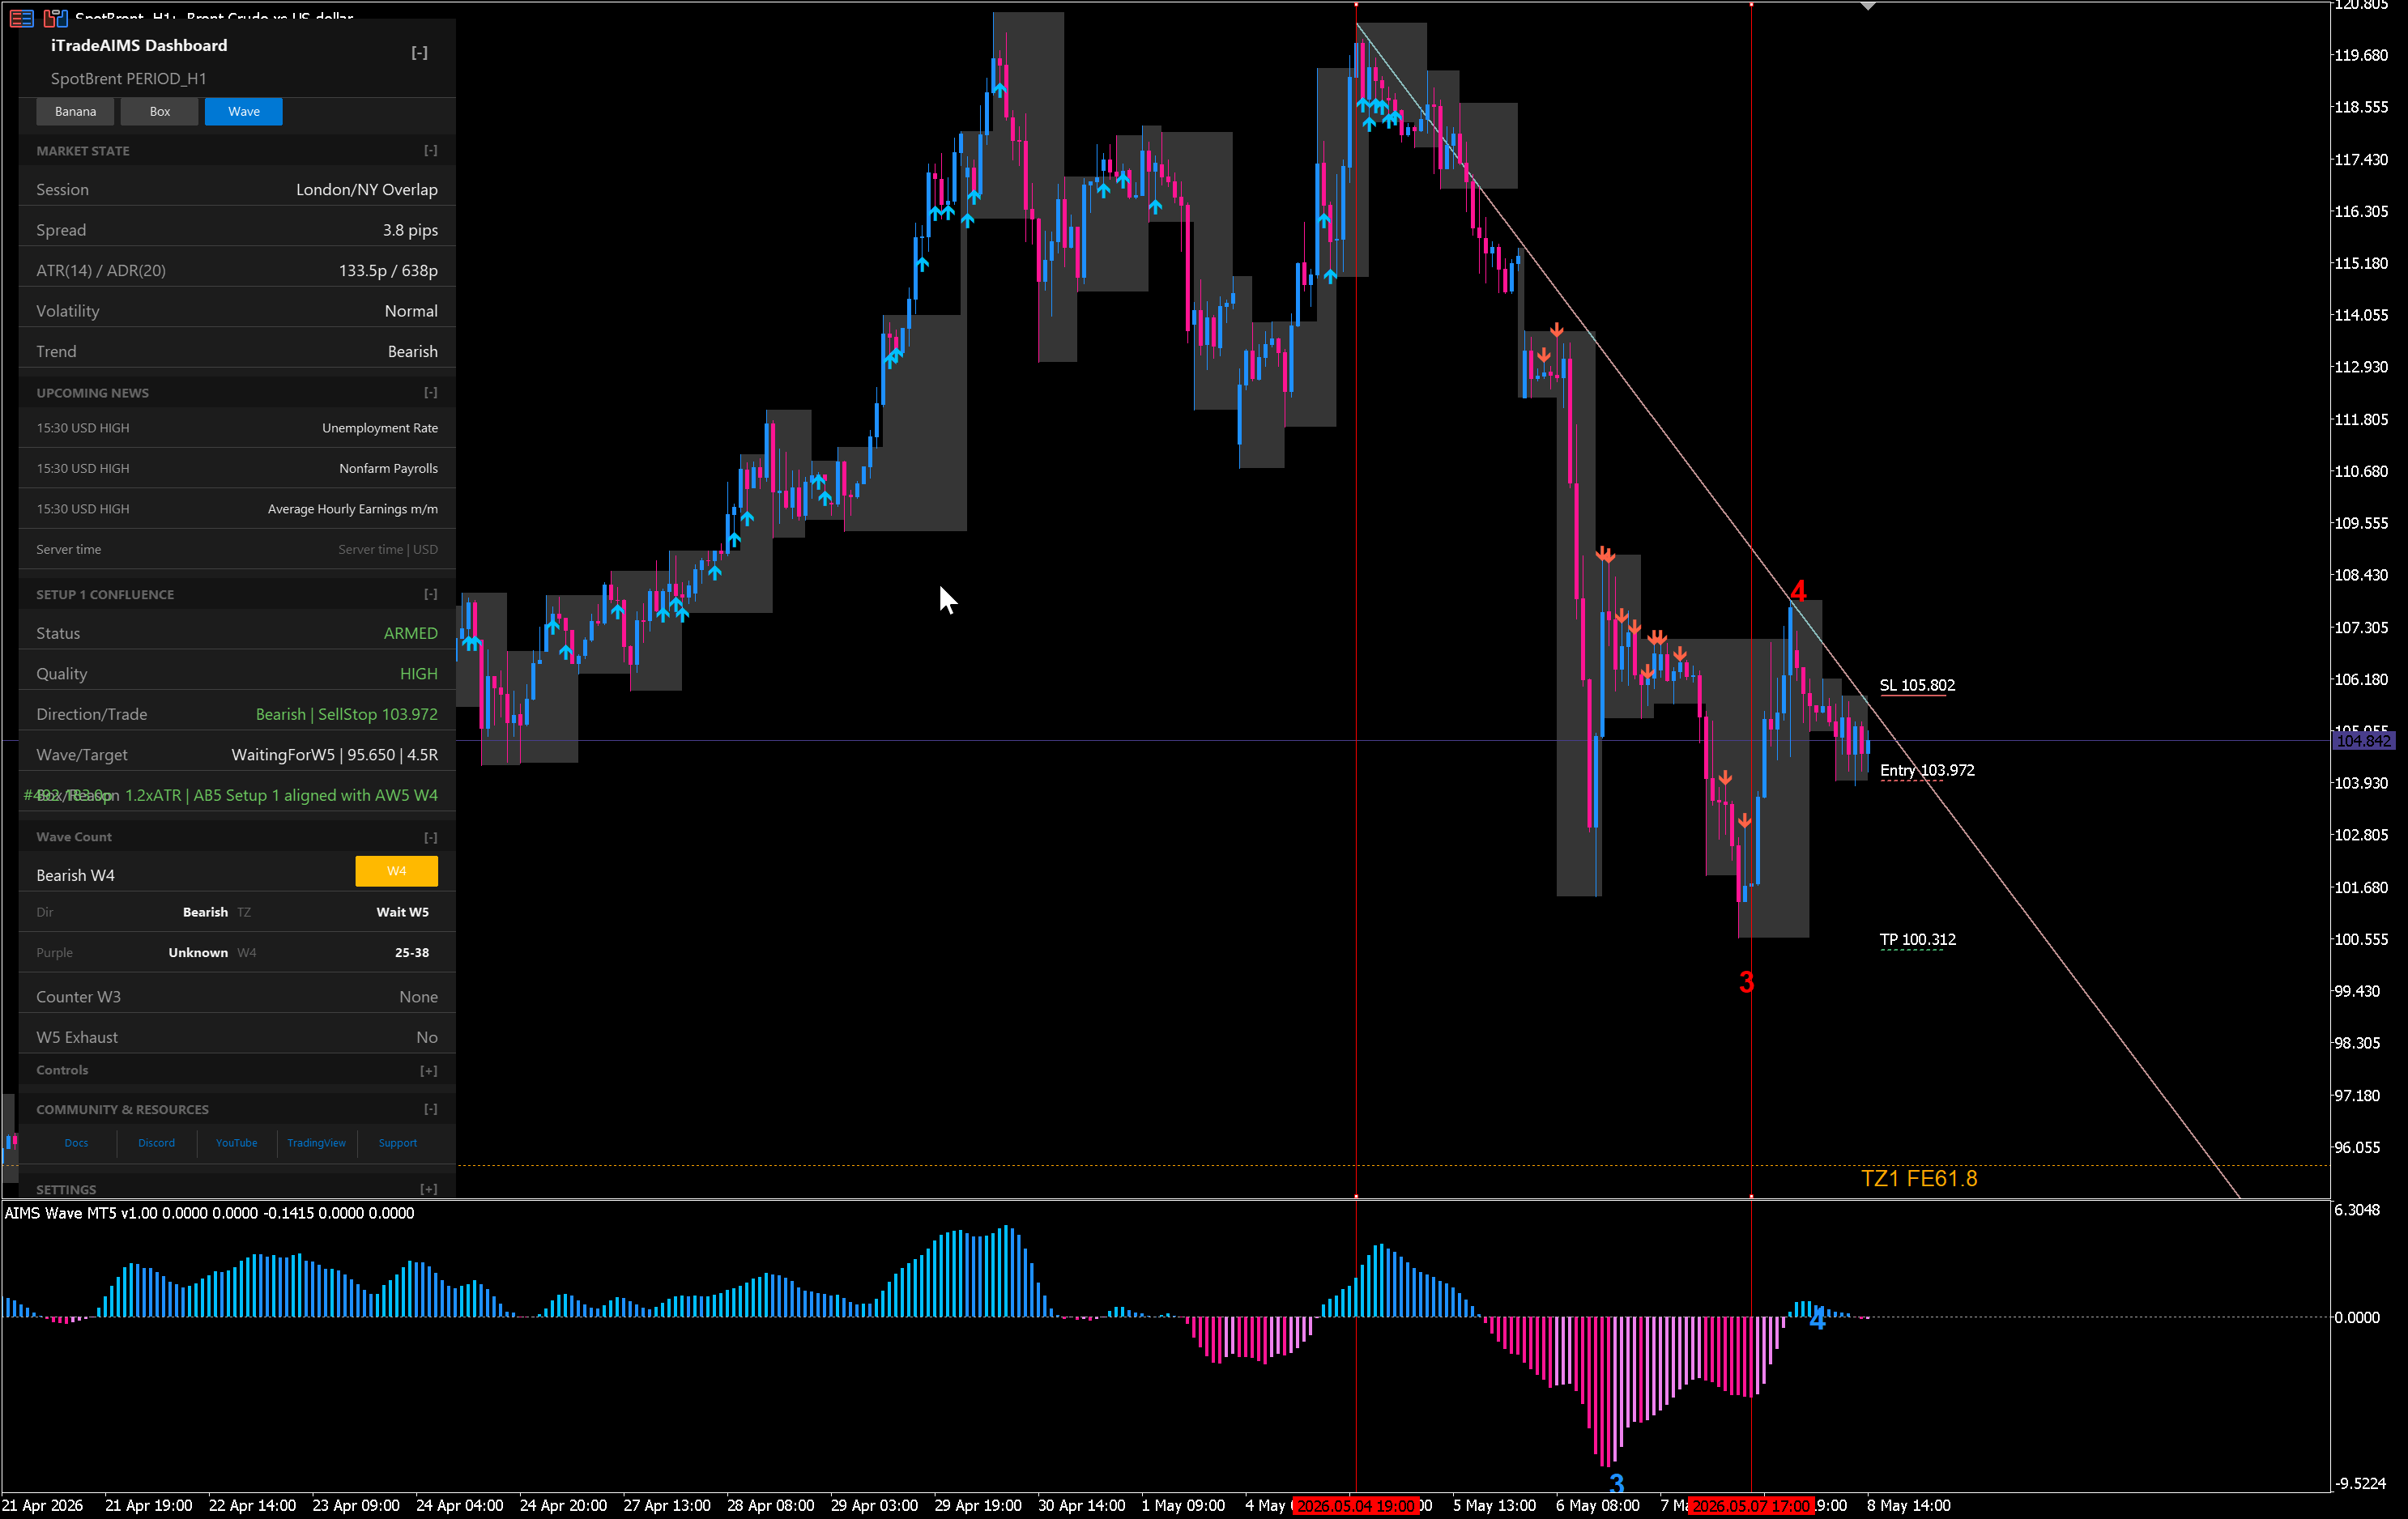The image size is (2408, 1519).
Task: Click the one-click trading panel icon
Action: pos(55,17)
